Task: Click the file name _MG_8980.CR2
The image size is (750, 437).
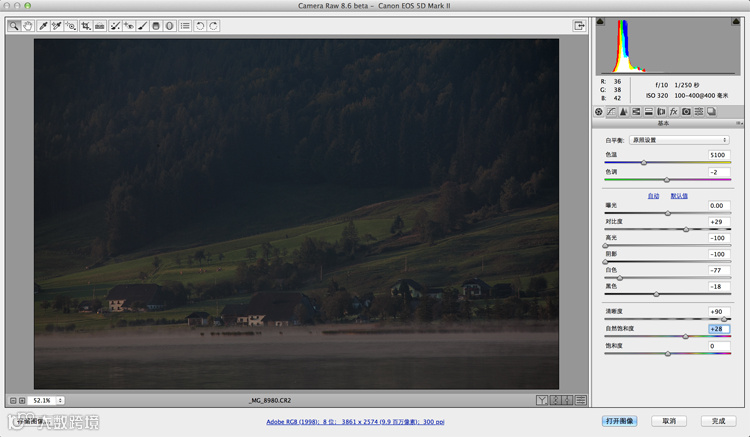Action: 270,401
